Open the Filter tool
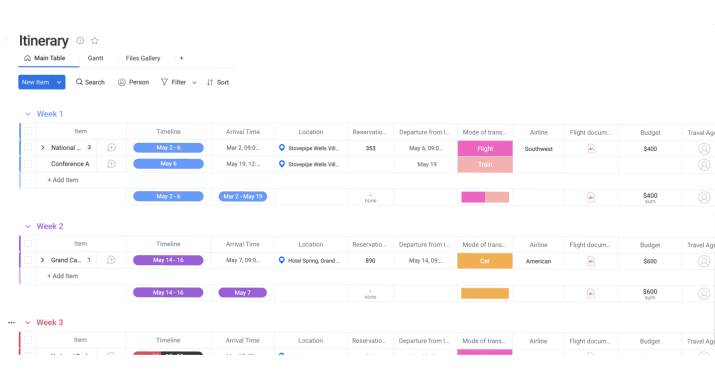The width and height of the screenshot is (715, 391). [173, 82]
